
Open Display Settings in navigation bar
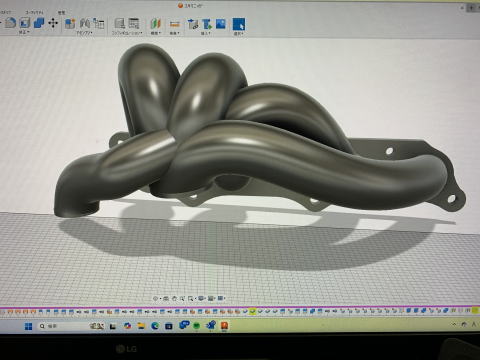(x=201, y=298)
